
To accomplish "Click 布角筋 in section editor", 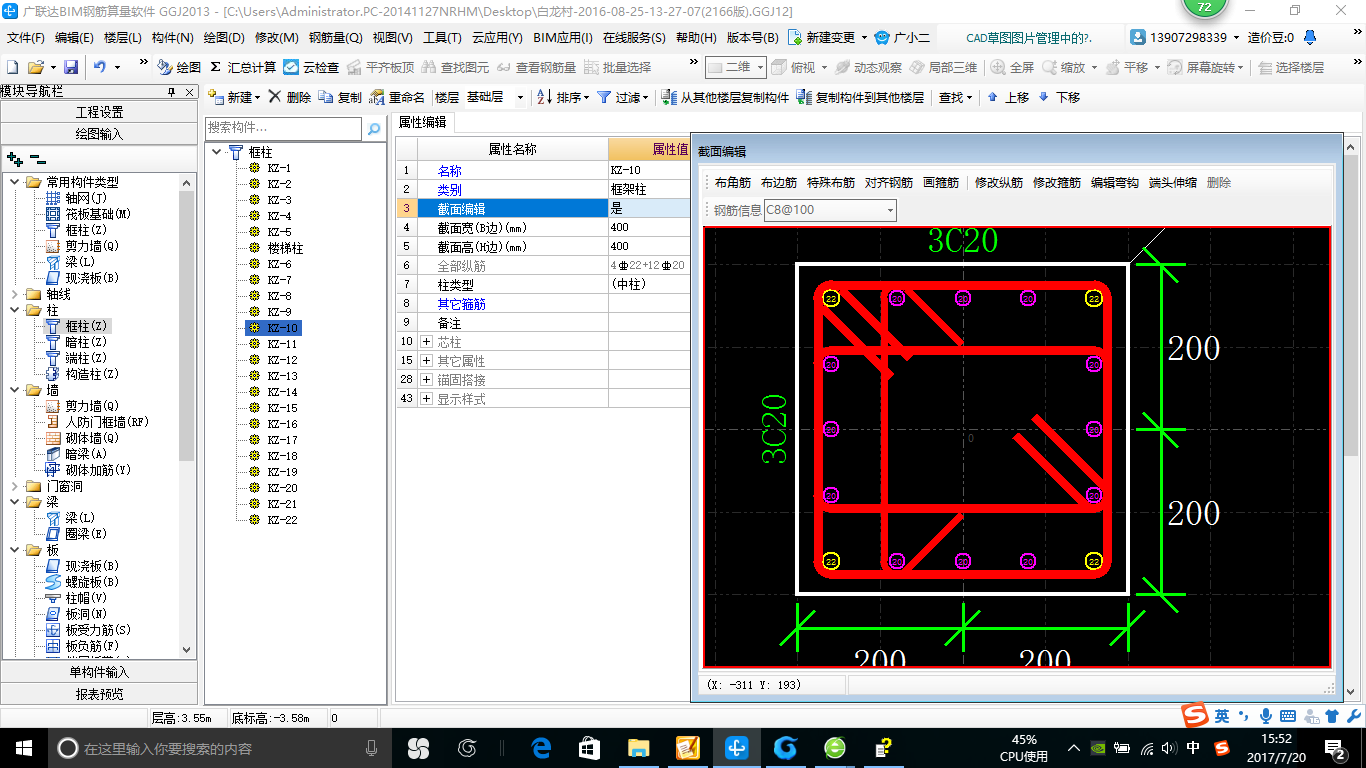I will pos(732,183).
